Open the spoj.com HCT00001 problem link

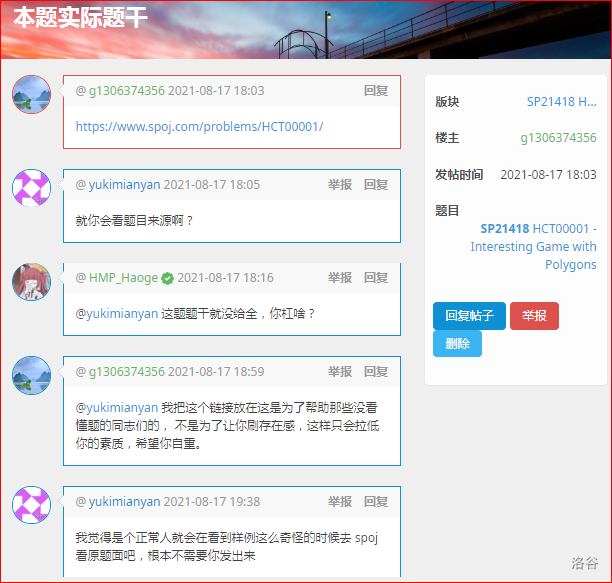[199, 127]
